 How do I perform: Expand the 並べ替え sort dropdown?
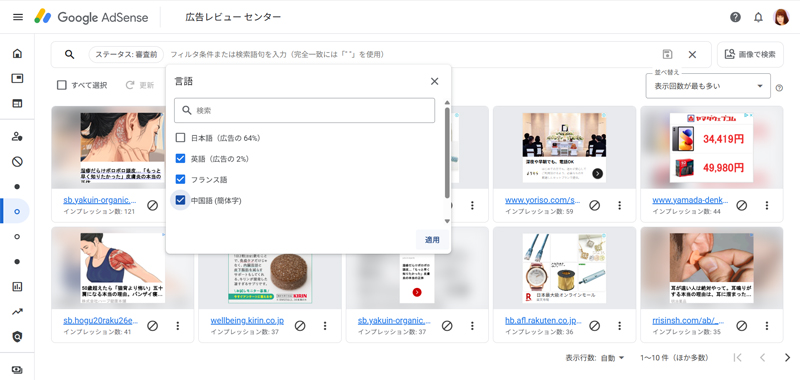pos(708,86)
